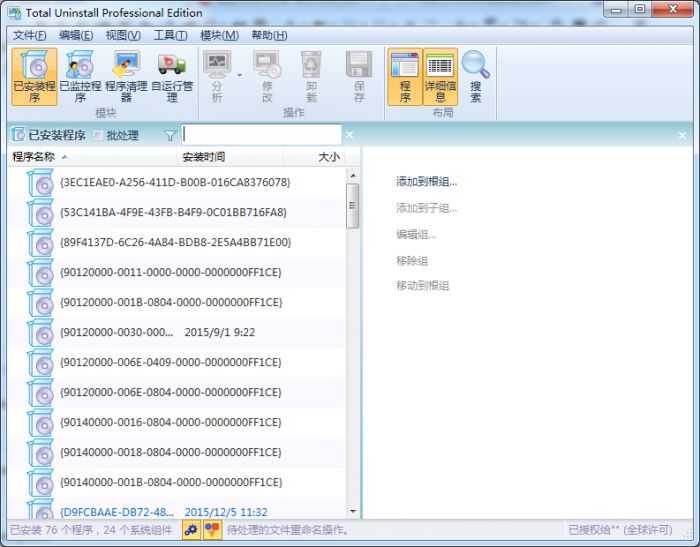This screenshot has width=700, height=547.
Task: Select the {90120000-006E-0804...} program entry
Action: [177, 392]
